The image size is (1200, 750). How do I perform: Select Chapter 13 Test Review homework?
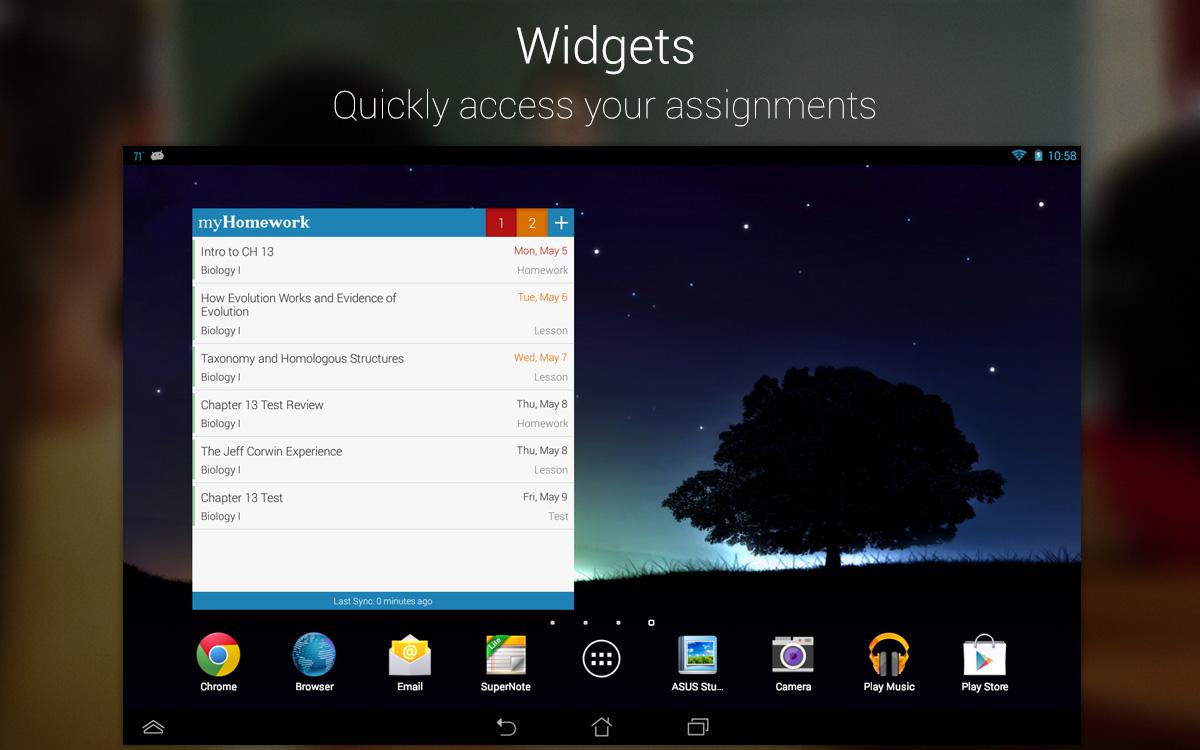[x=383, y=413]
